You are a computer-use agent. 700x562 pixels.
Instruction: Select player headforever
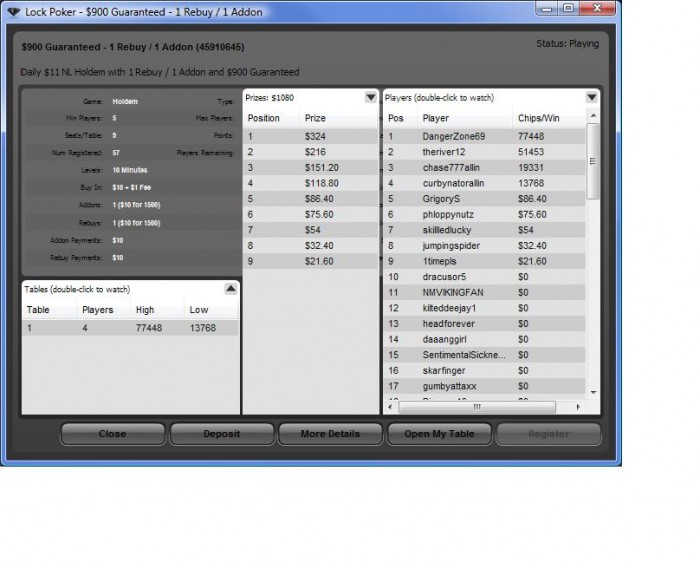(x=484, y=324)
